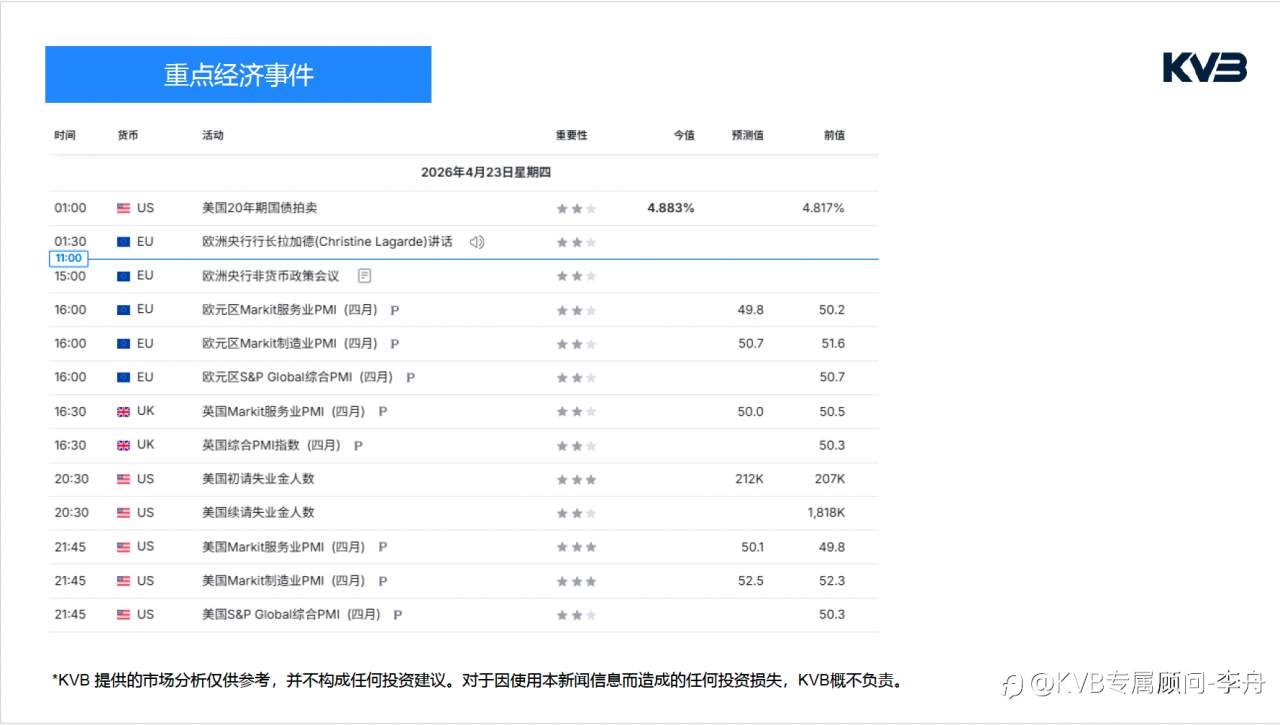The width and height of the screenshot is (1280, 725).
Task: Select the 重点经济事件 header tab
Action: [x=238, y=74]
